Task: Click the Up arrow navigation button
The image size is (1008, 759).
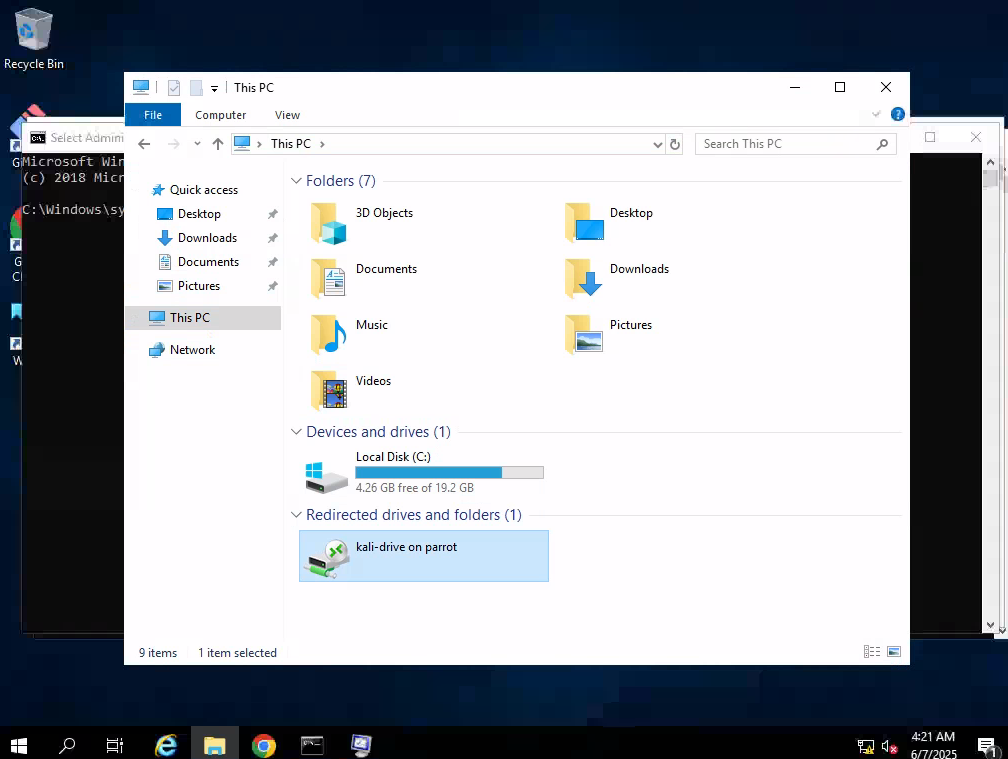Action: click(x=218, y=144)
